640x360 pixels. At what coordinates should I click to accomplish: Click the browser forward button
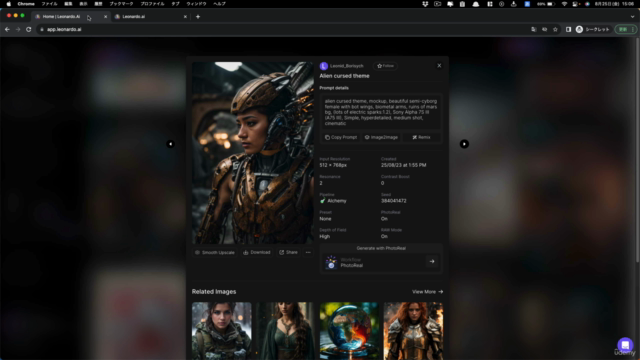point(18,29)
